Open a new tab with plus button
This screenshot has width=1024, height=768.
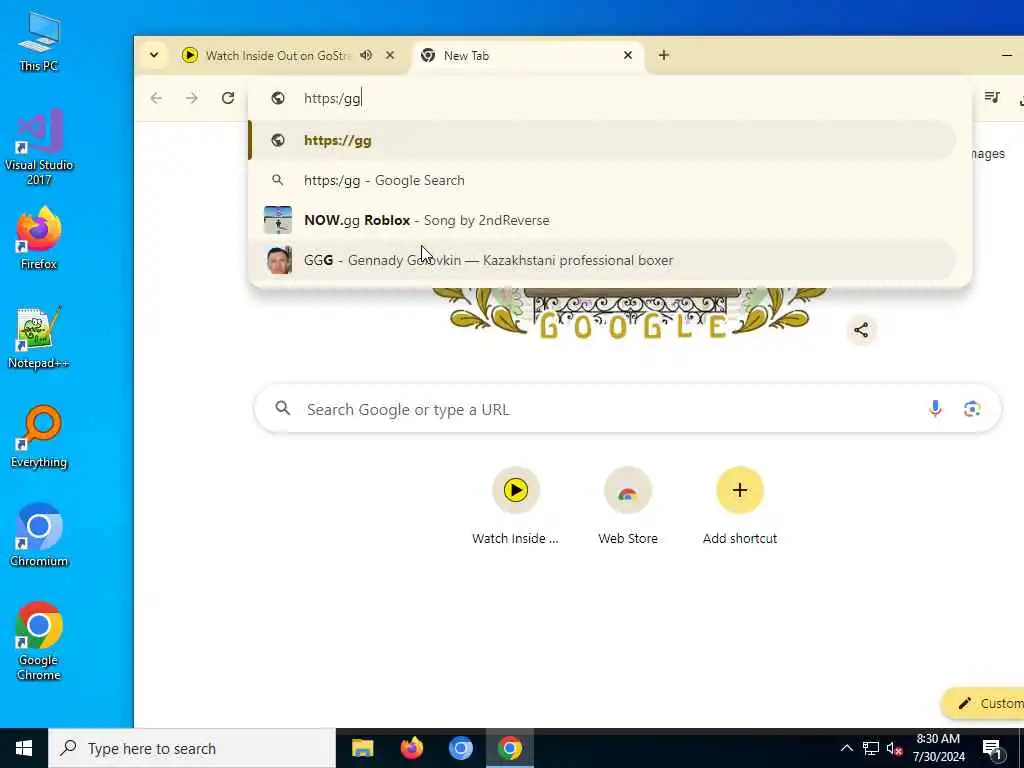(x=664, y=56)
